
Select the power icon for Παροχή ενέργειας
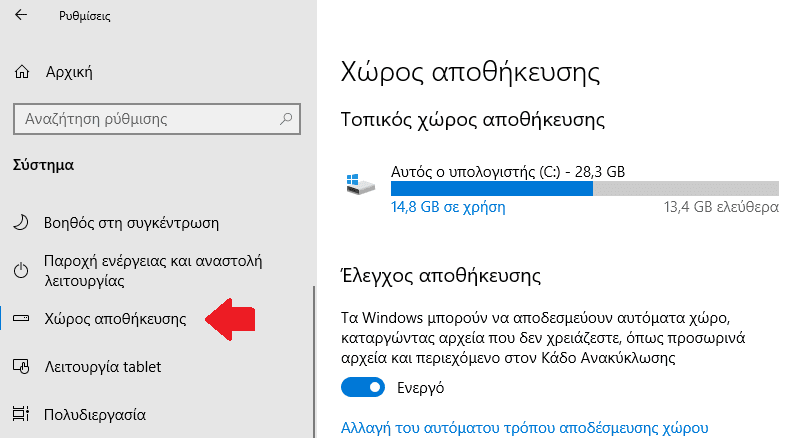click(x=21, y=270)
